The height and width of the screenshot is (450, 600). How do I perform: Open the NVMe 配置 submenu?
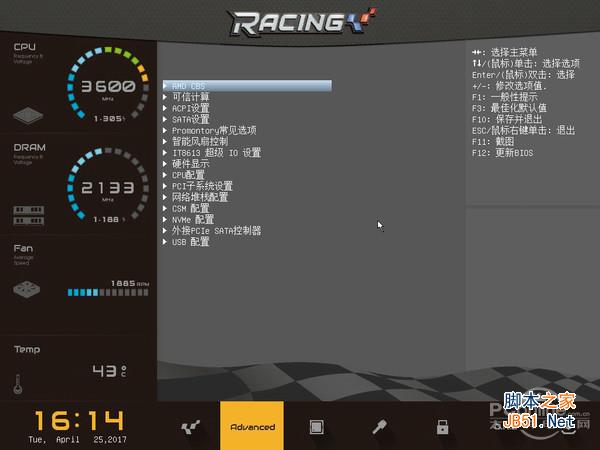point(193,219)
